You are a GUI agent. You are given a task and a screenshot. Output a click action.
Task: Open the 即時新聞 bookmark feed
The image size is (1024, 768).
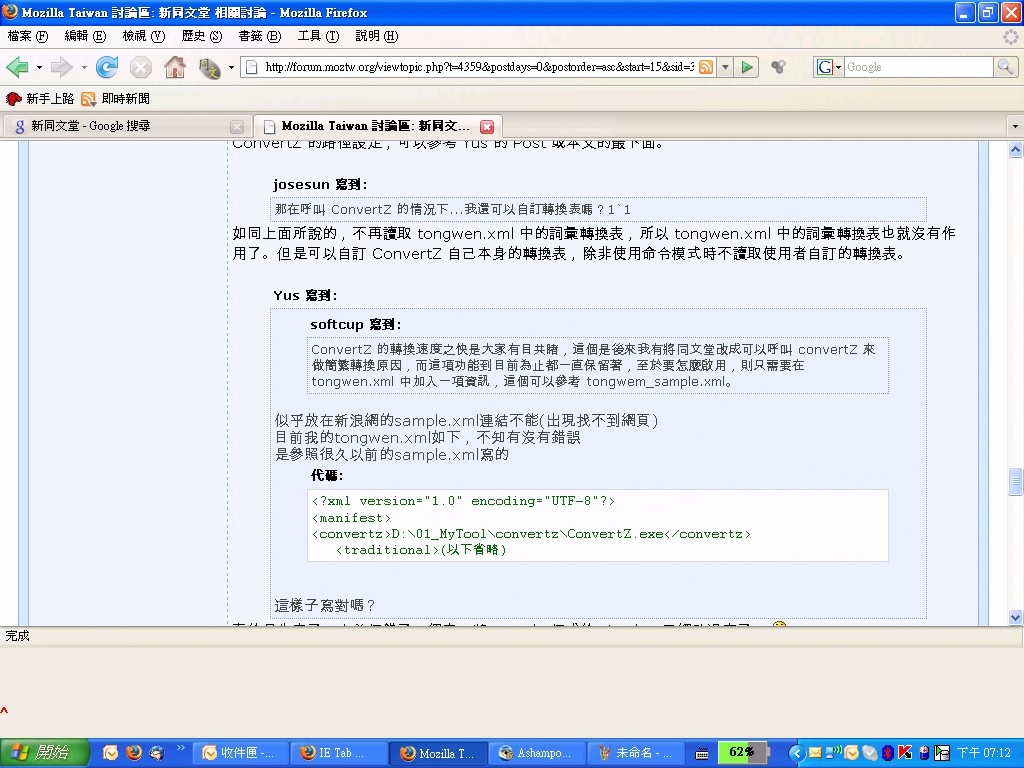point(115,99)
